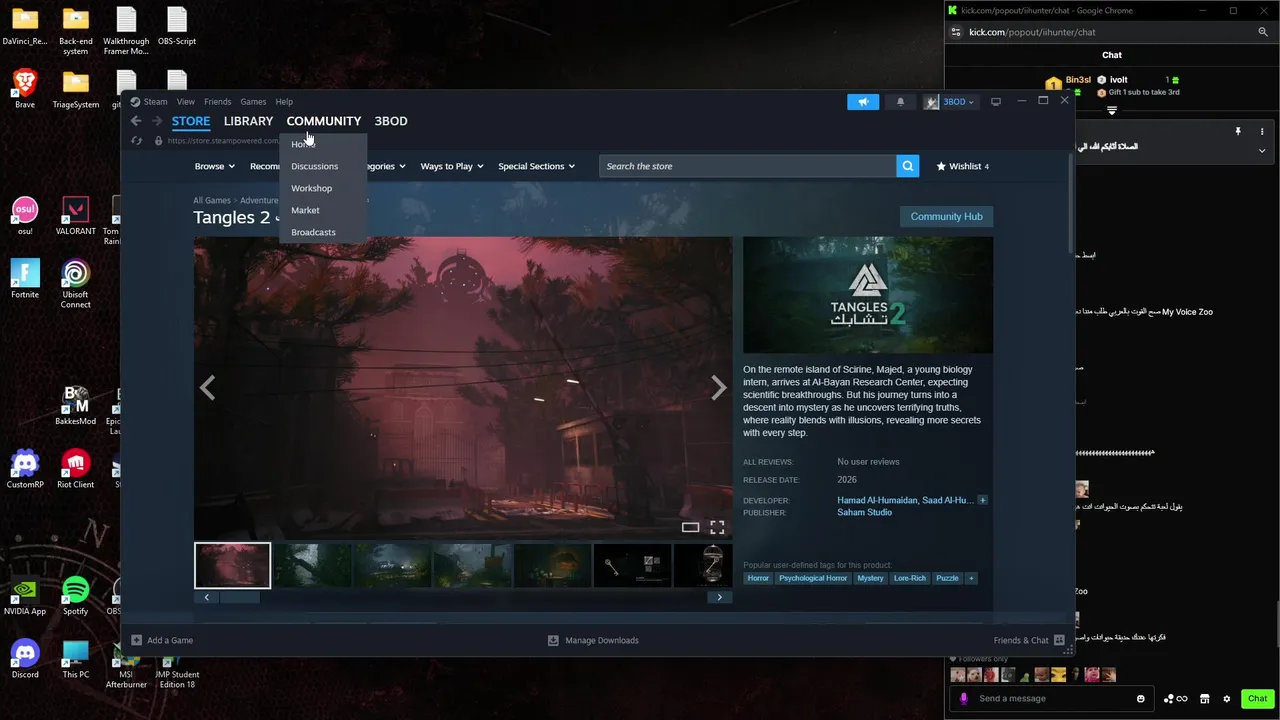Click the Add a Game plus icon
The width and height of the screenshot is (1280, 720).
pyautogui.click(x=137, y=640)
